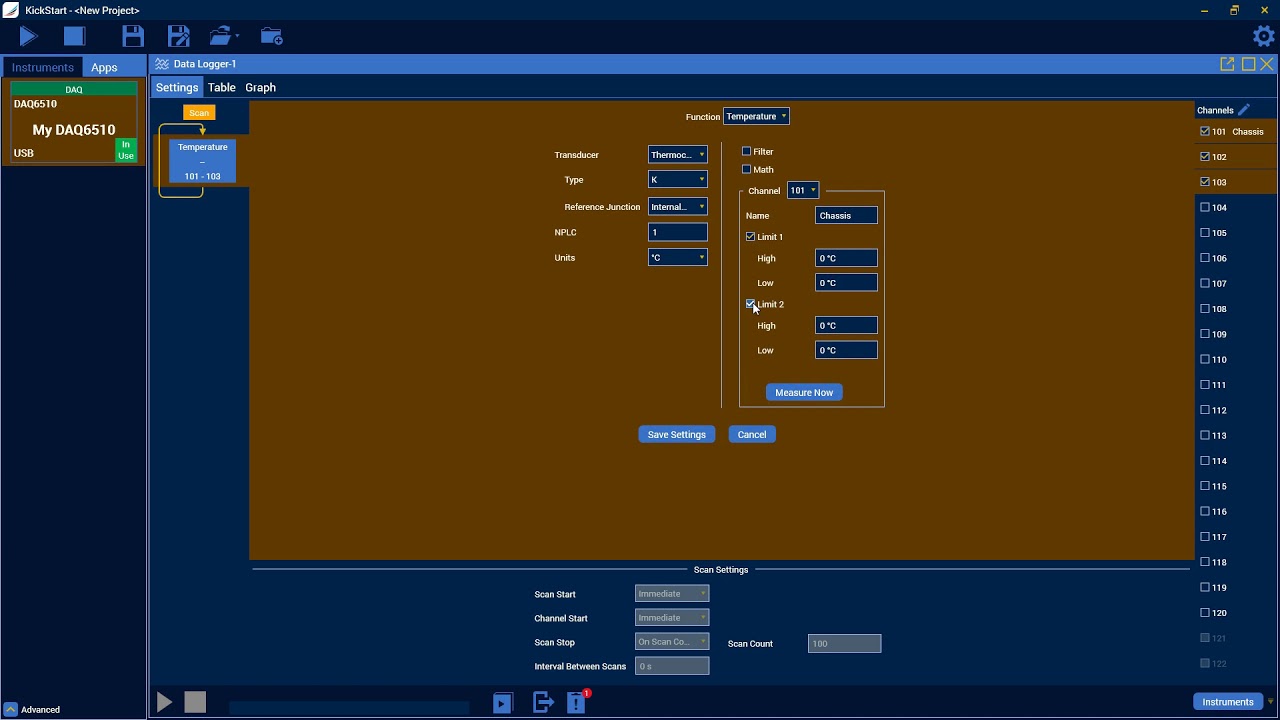Close the Data Logger-1 panel
The width and height of the screenshot is (1280, 720).
tap(1267, 64)
